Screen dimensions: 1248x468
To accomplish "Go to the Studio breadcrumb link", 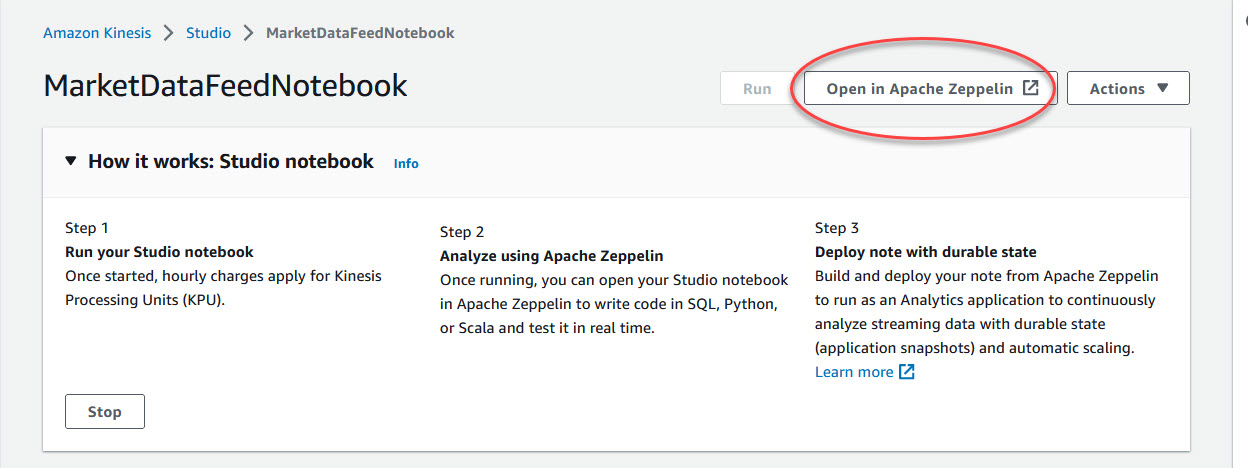I will coord(208,33).
